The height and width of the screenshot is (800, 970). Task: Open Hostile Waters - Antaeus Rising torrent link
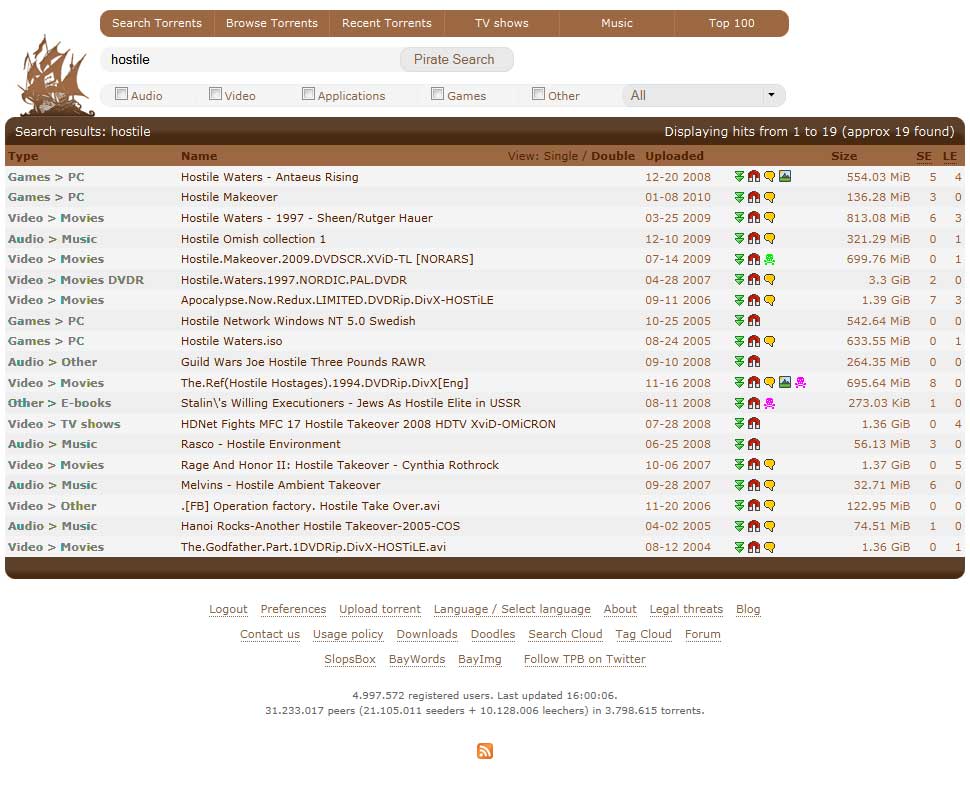(x=270, y=177)
